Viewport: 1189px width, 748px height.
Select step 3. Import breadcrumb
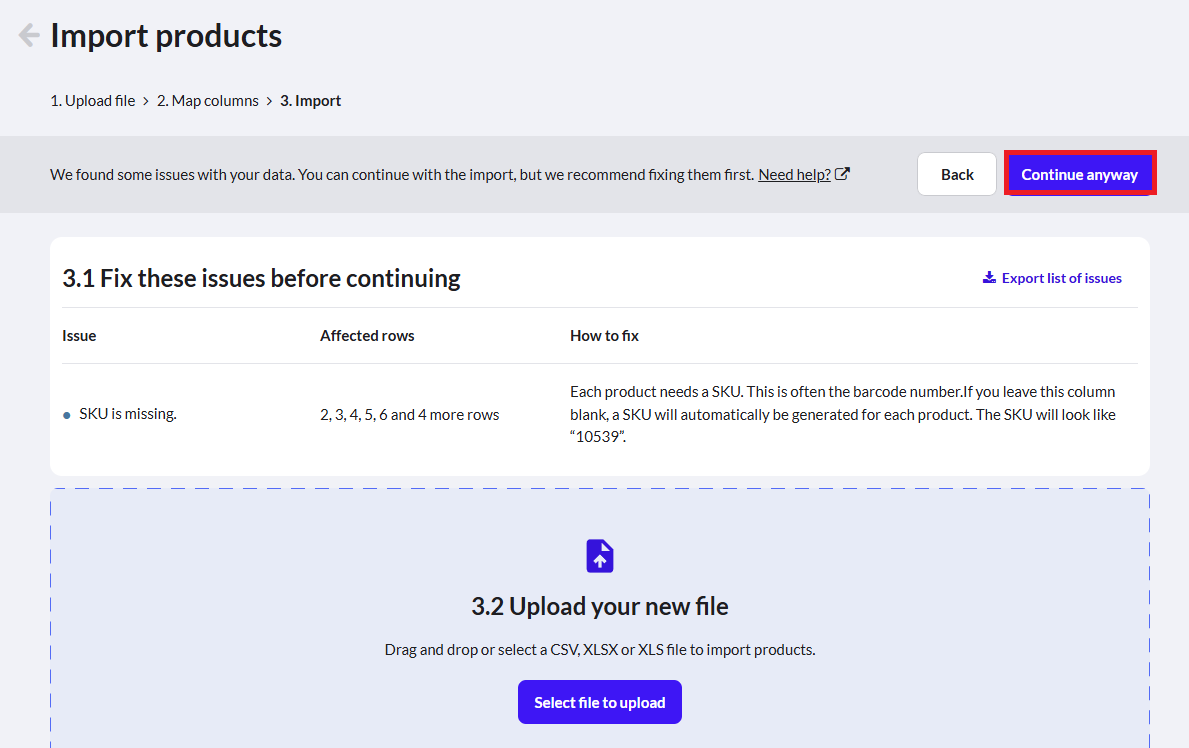tap(311, 101)
